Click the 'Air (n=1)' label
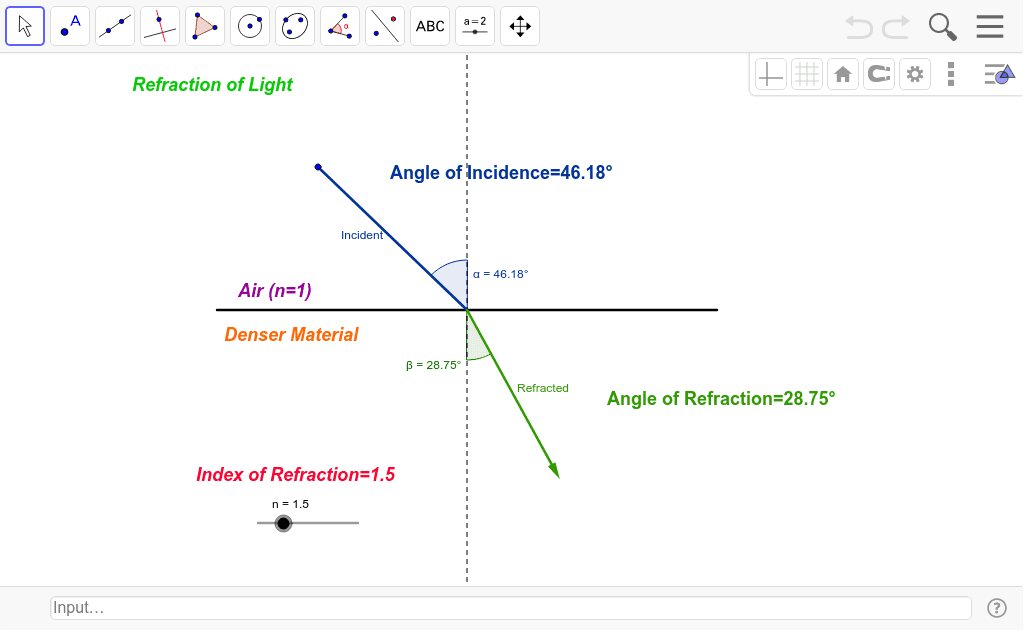The height and width of the screenshot is (631, 1024). 274,291
